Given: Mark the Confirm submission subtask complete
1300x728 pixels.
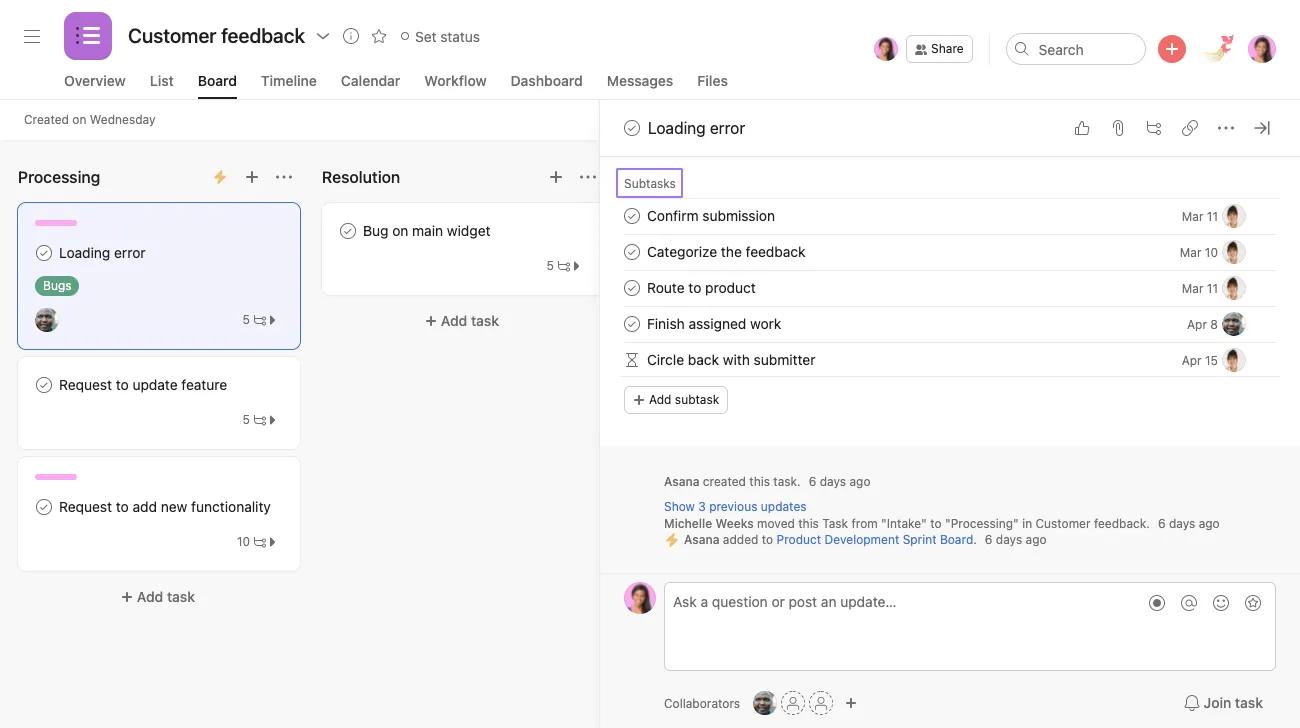Looking at the screenshot, I should [x=631, y=215].
